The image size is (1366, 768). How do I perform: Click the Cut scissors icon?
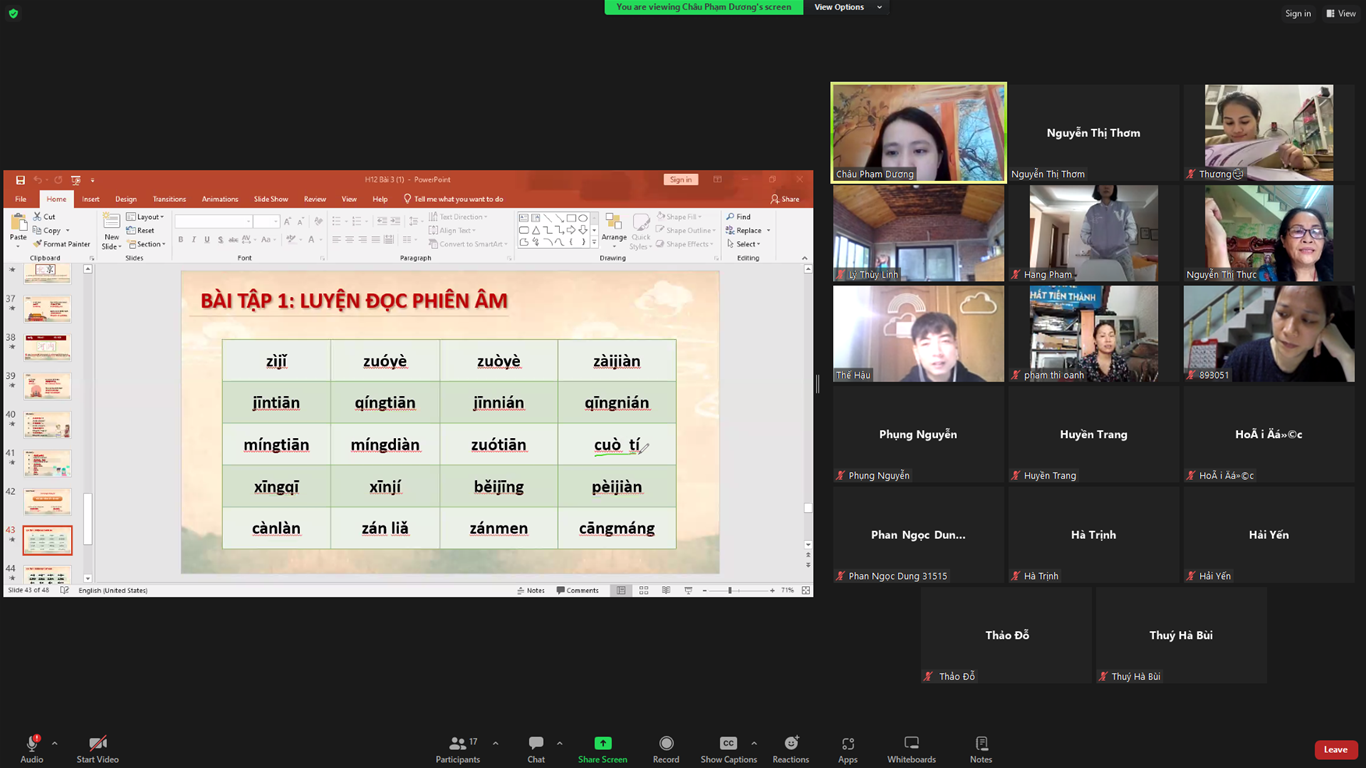pyautogui.click(x=37, y=217)
